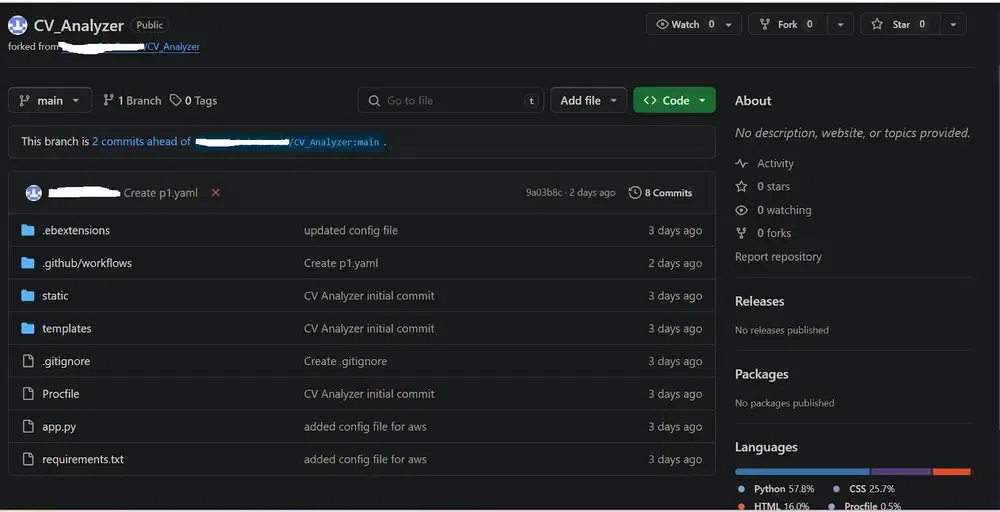This screenshot has width=1000, height=512.
Task: Click the .gitignore file icon
Action: pyautogui.click(x=27, y=361)
